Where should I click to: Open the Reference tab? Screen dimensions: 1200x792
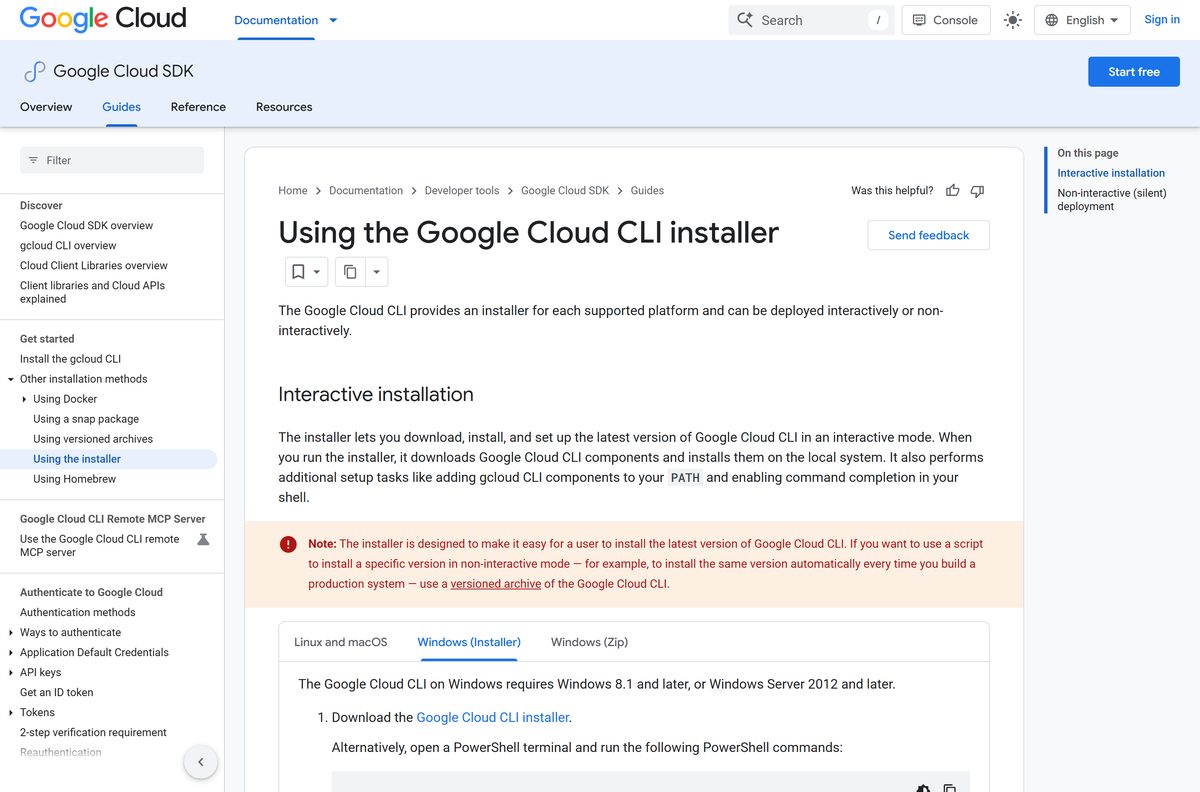click(x=198, y=107)
